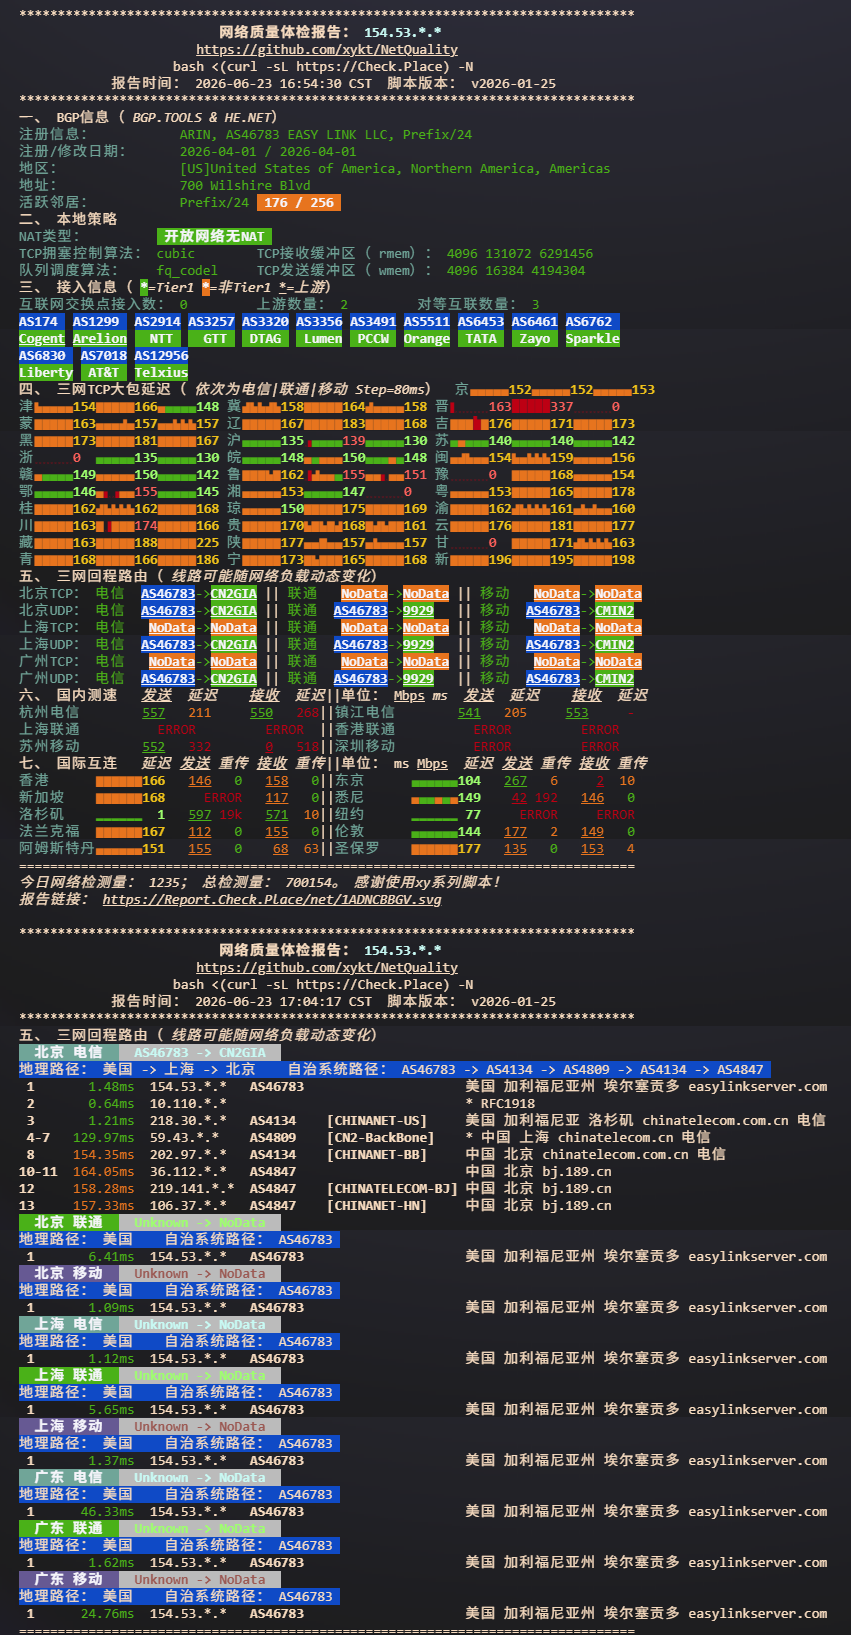Select the Orange provider label
The height and width of the screenshot is (1635, 851).
[427, 338]
